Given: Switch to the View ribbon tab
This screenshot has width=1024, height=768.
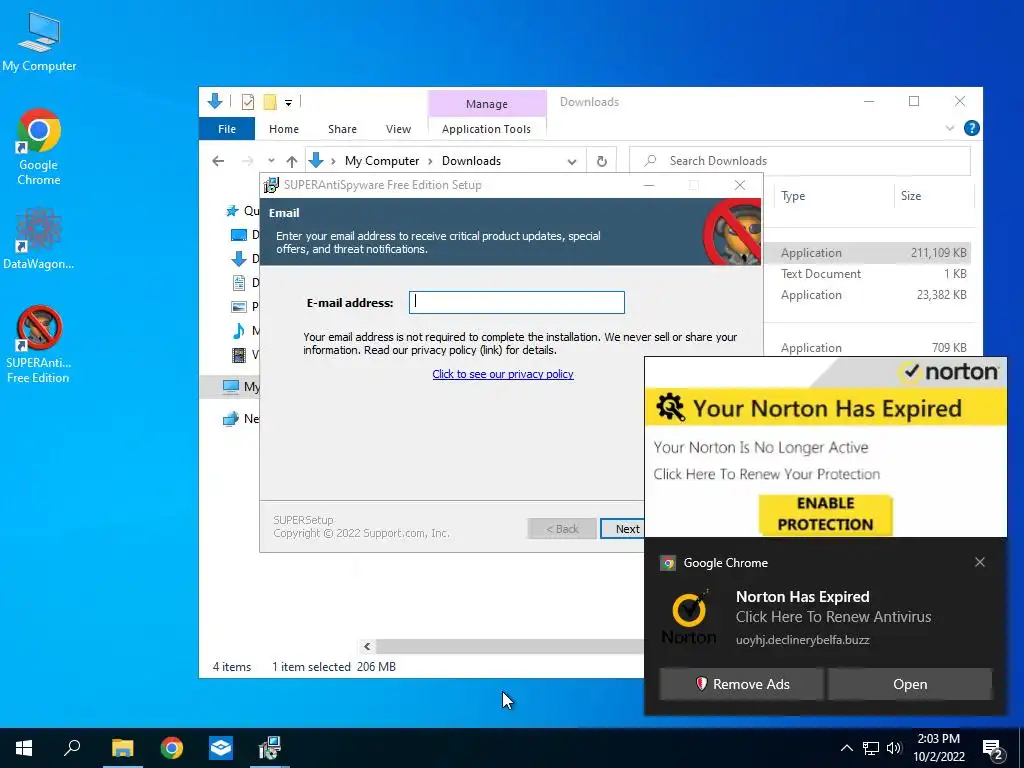Looking at the screenshot, I should [x=398, y=129].
